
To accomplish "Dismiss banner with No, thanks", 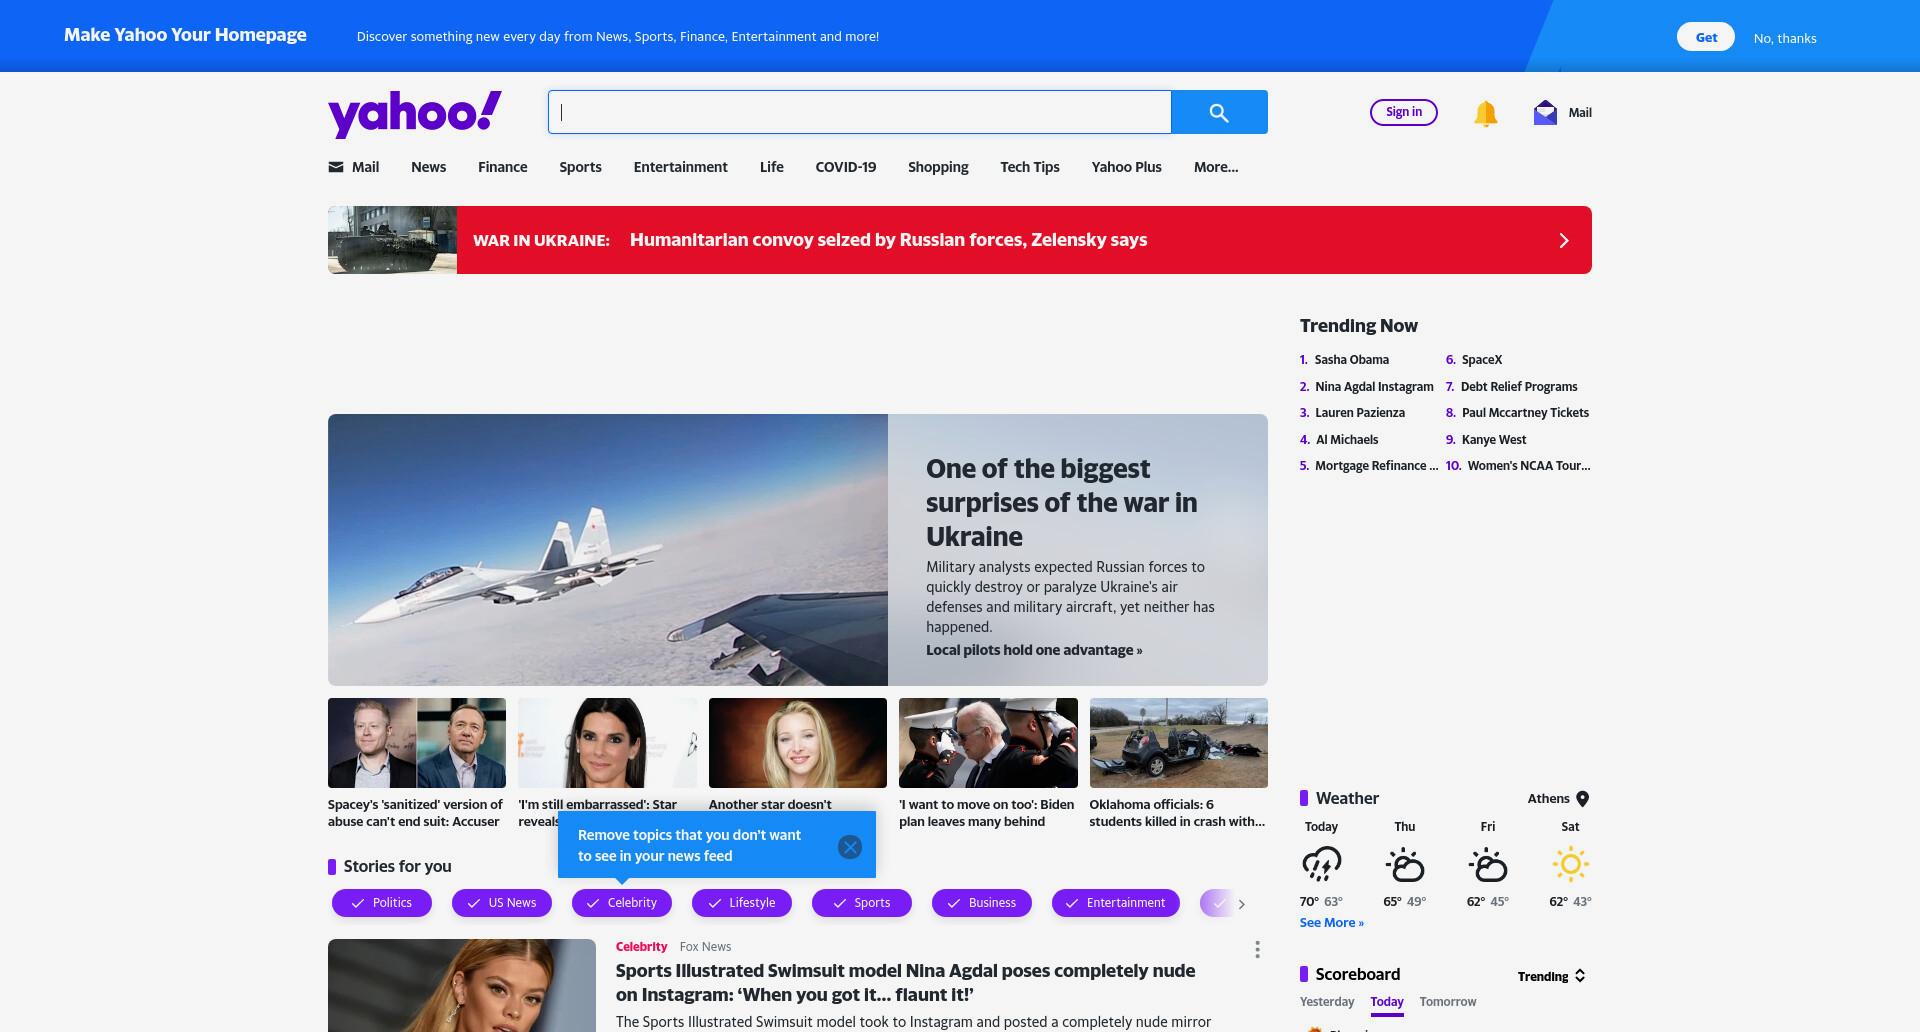I will coord(1785,38).
